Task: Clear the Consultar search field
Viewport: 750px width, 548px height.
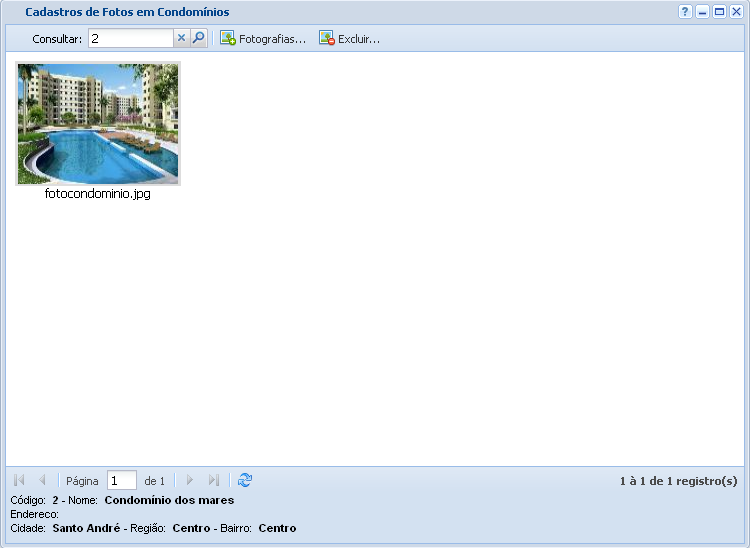Action: pyautogui.click(x=181, y=39)
